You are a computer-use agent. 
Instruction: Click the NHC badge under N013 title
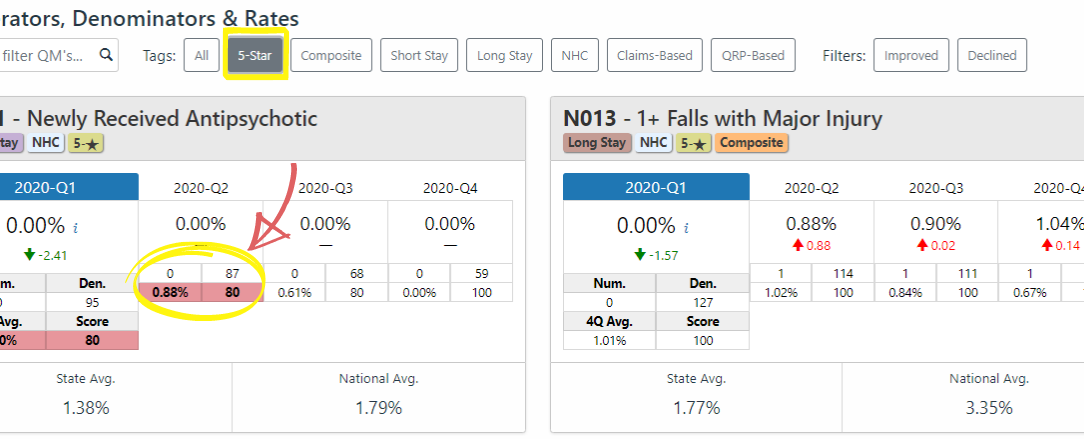[653, 143]
